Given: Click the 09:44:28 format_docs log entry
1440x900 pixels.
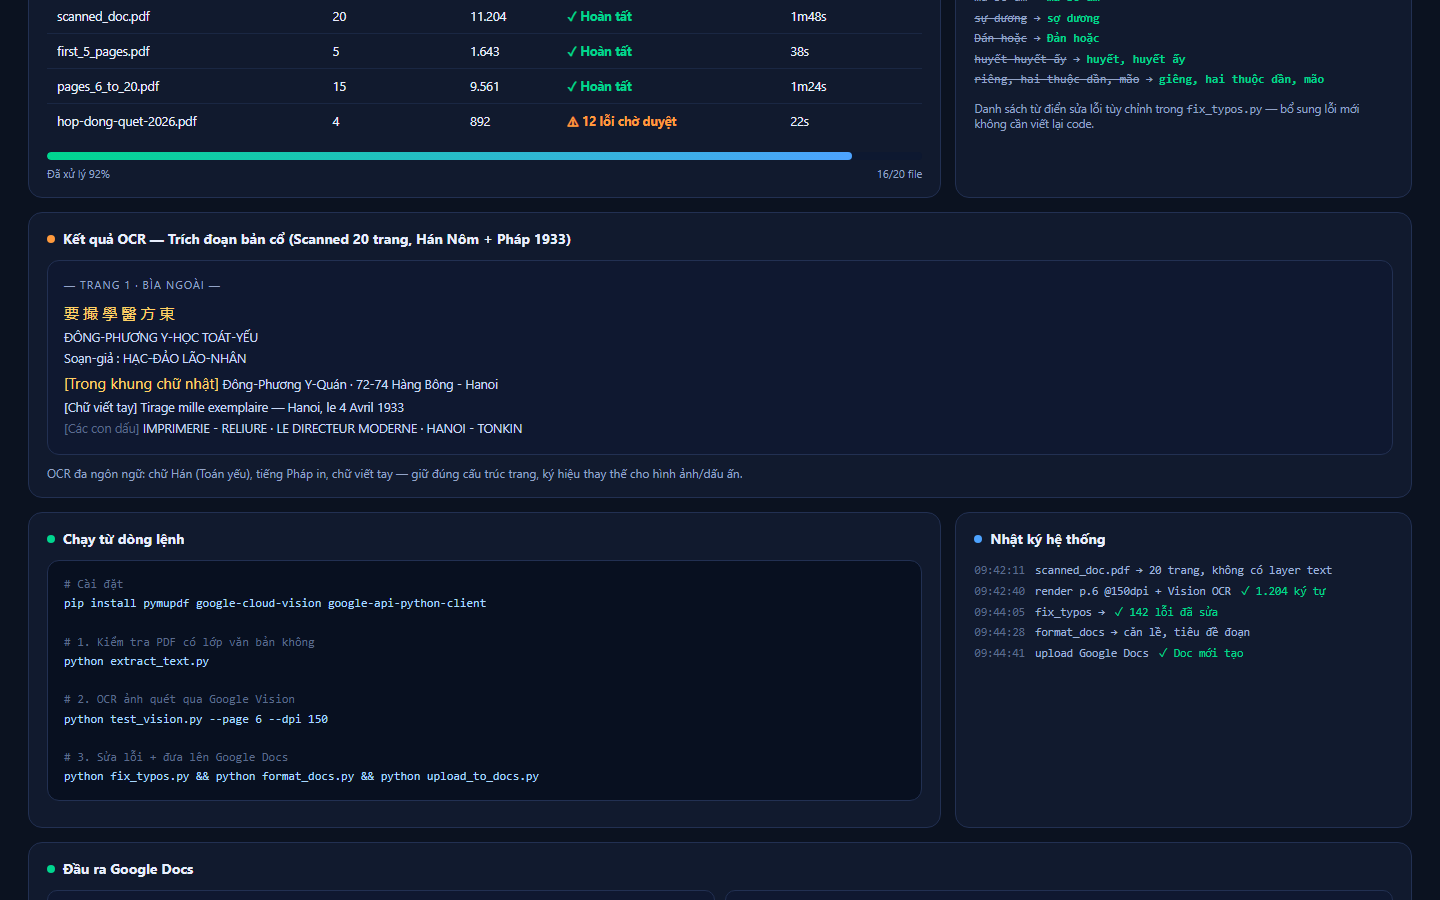Looking at the screenshot, I should point(1112,633).
